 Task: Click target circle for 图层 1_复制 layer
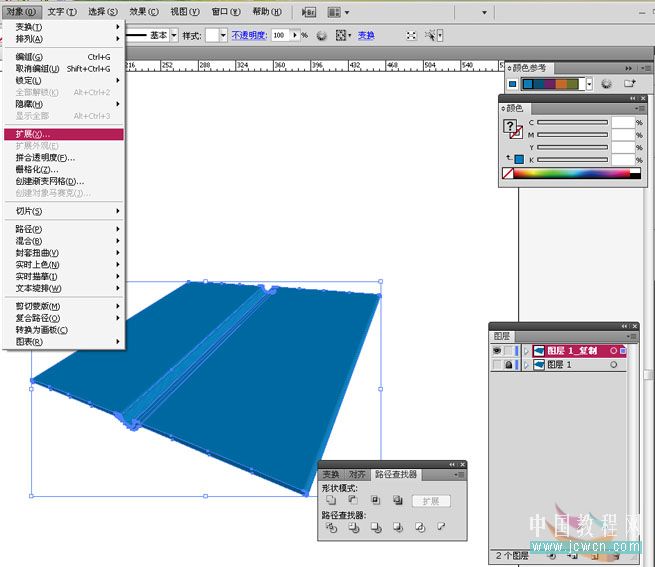(x=613, y=351)
